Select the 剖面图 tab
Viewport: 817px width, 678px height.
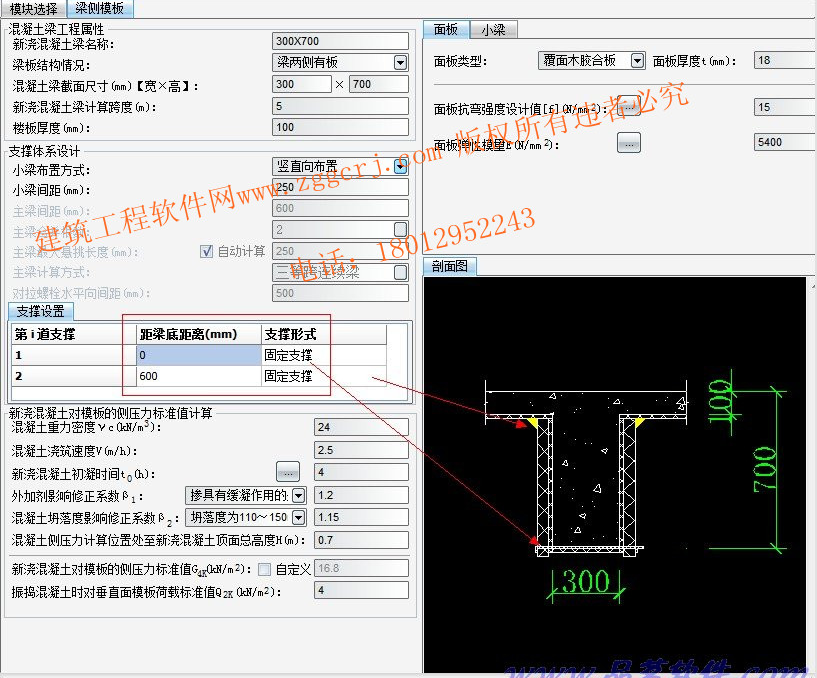pyautogui.click(x=449, y=266)
